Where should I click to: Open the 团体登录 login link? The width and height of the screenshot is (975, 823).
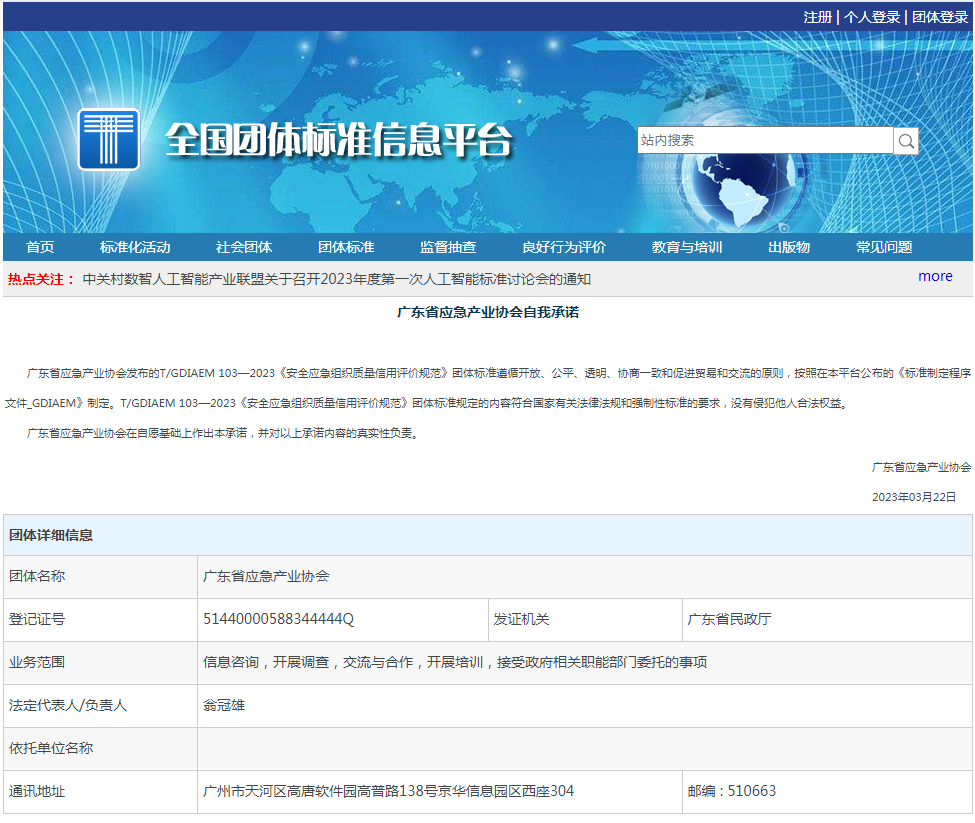939,17
